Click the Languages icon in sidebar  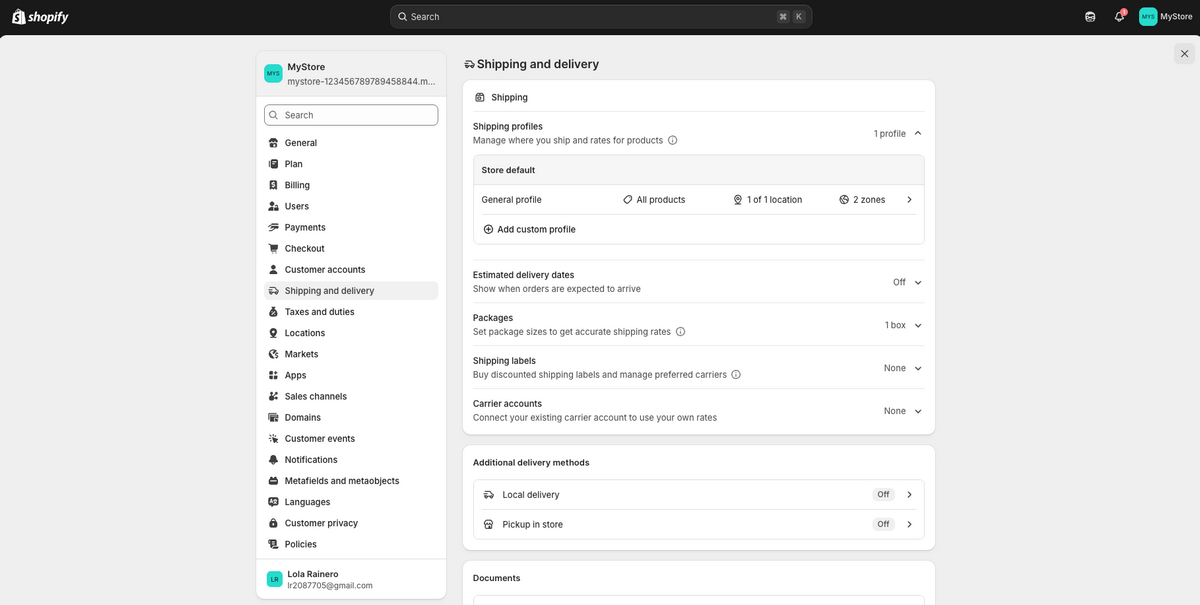(274, 502)
